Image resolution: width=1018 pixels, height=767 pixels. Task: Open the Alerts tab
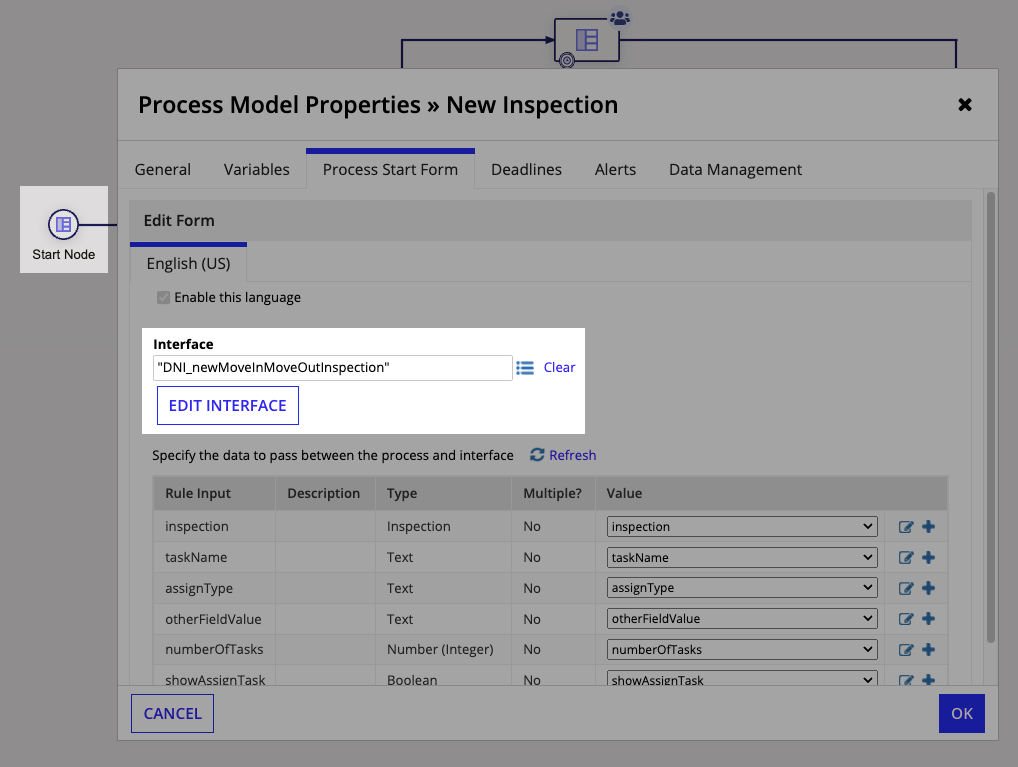point(615,170)
